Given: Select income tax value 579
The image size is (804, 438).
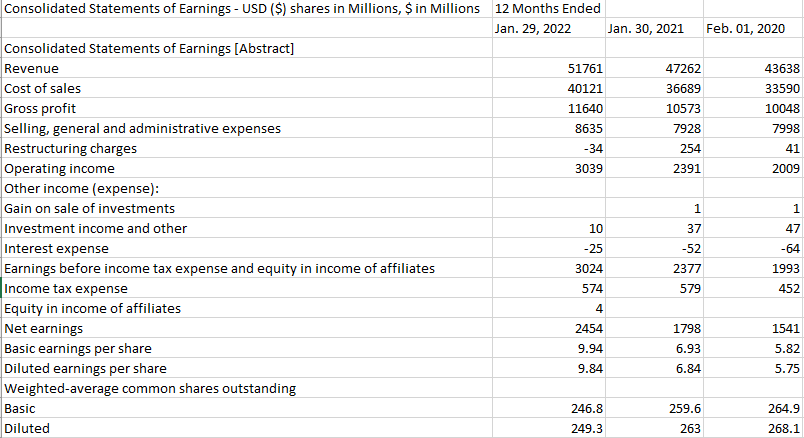Looking at the screenshot, I should point(690,289).
